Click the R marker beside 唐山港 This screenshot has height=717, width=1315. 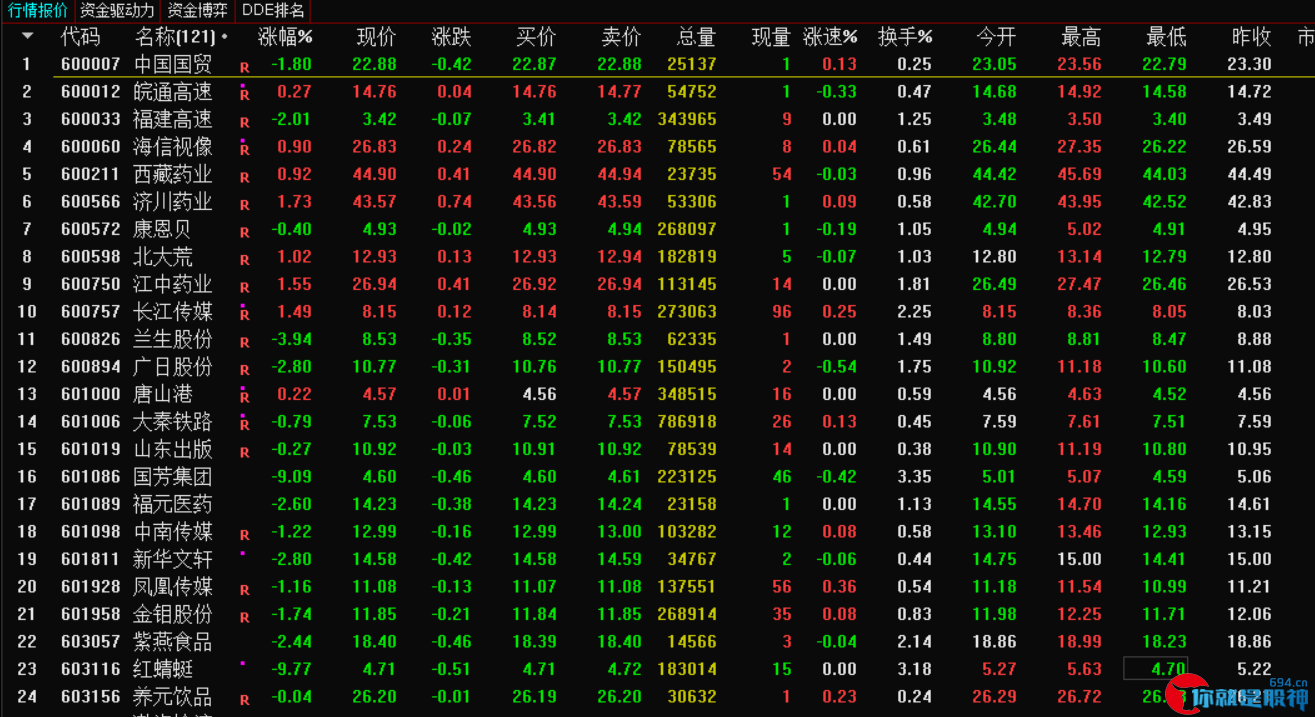pos(244,397)
